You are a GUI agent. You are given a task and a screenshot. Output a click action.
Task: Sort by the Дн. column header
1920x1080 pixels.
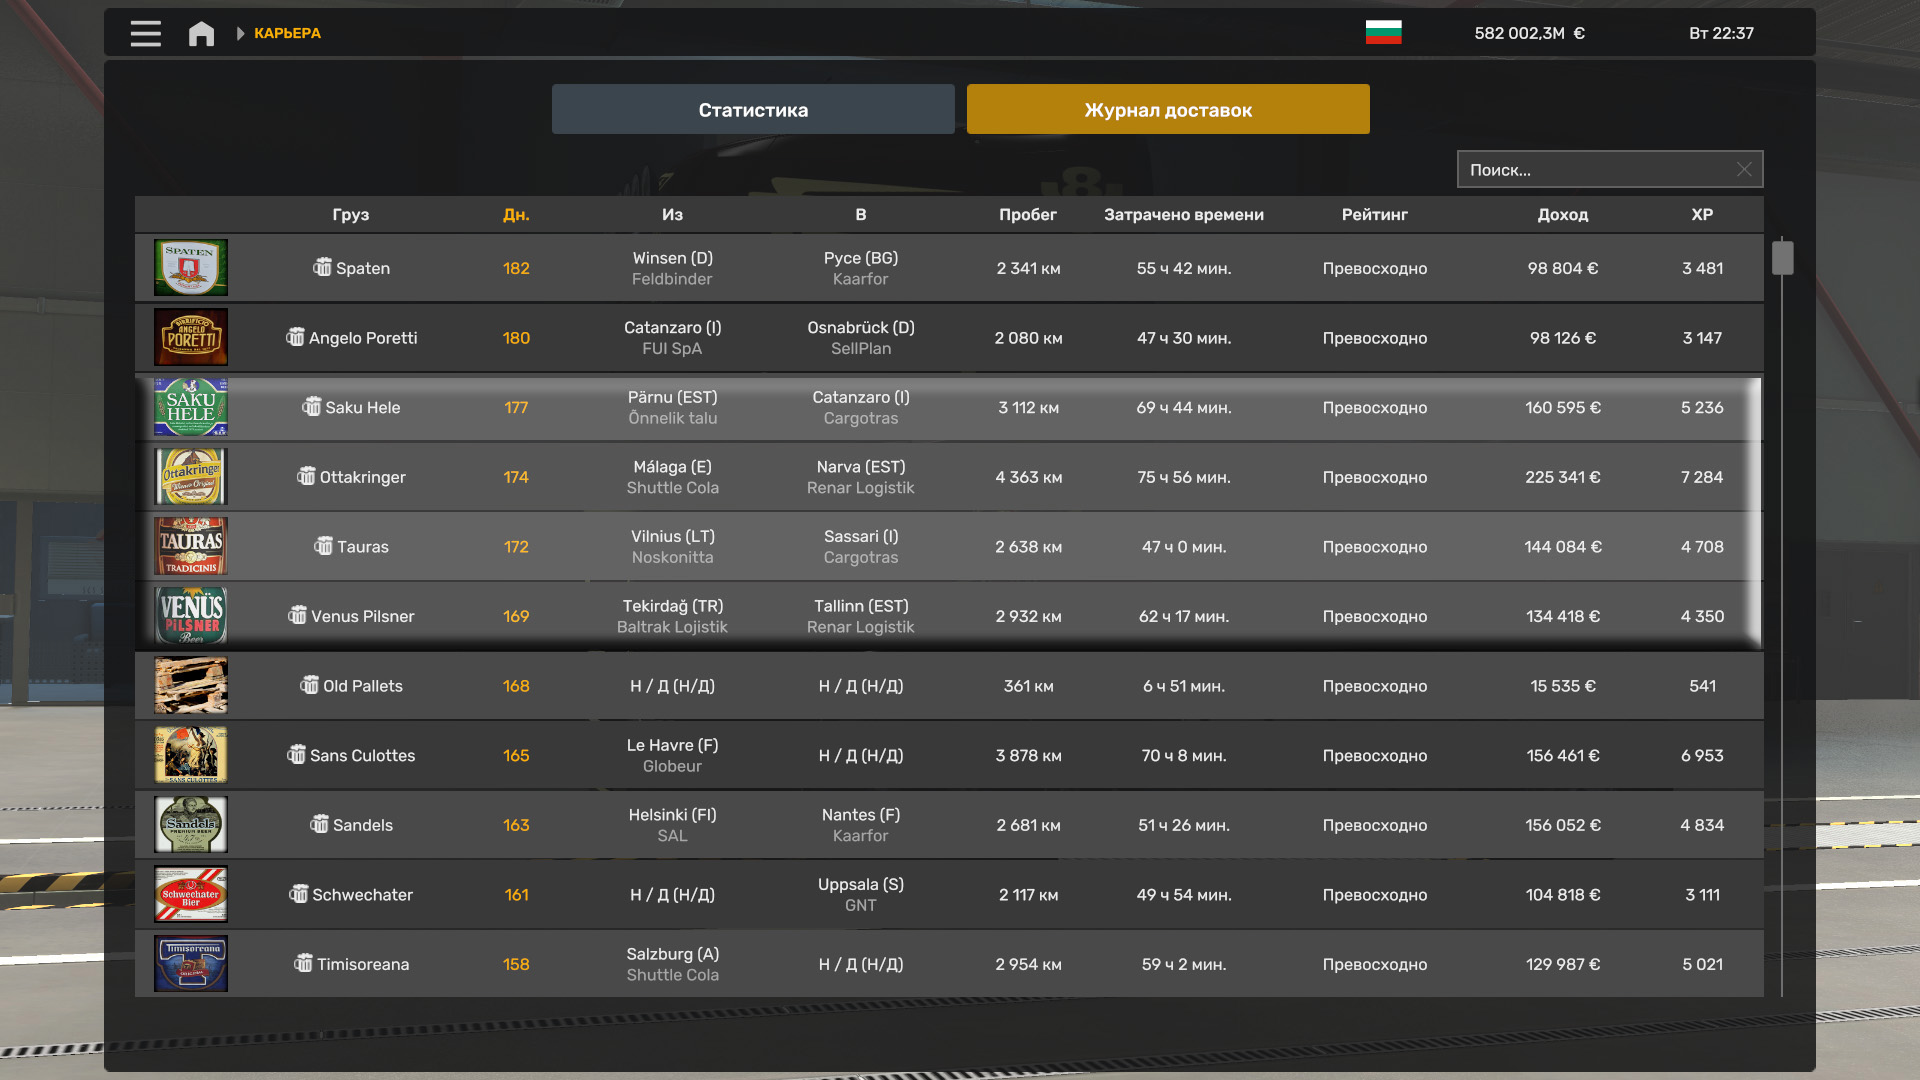coord(516,214)
